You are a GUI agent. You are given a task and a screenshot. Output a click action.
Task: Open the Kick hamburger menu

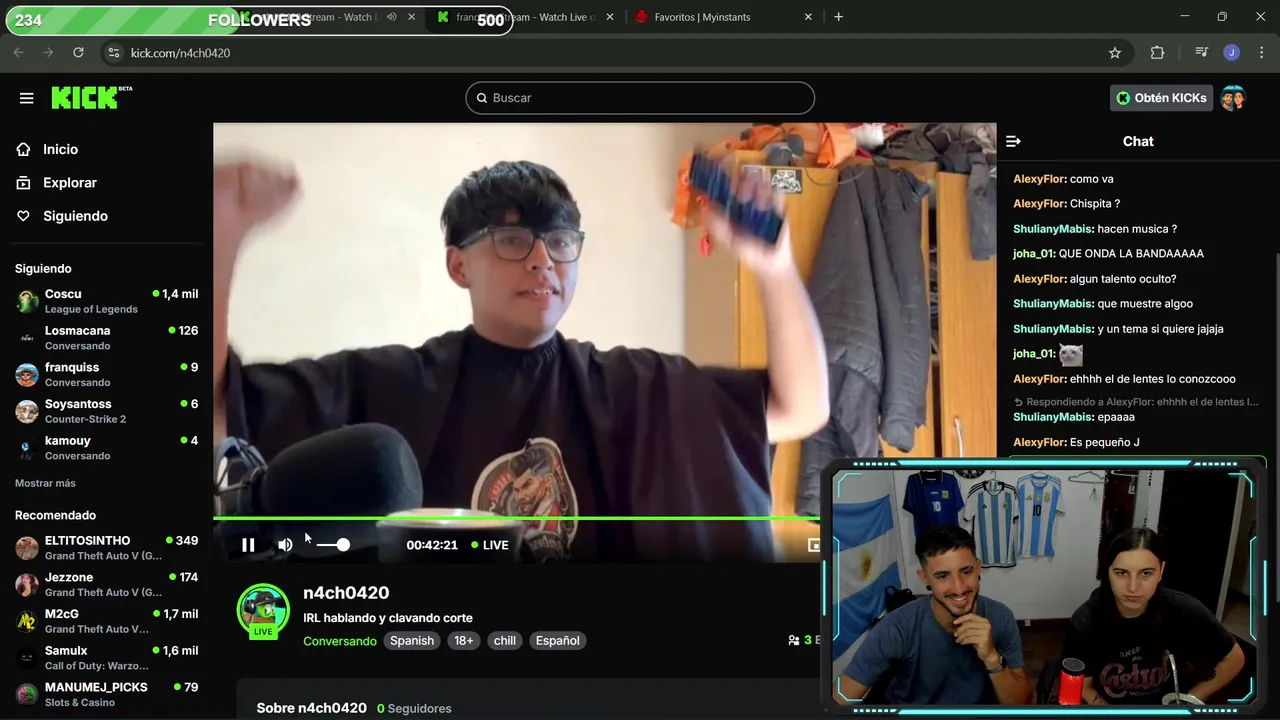click(27, 98)
